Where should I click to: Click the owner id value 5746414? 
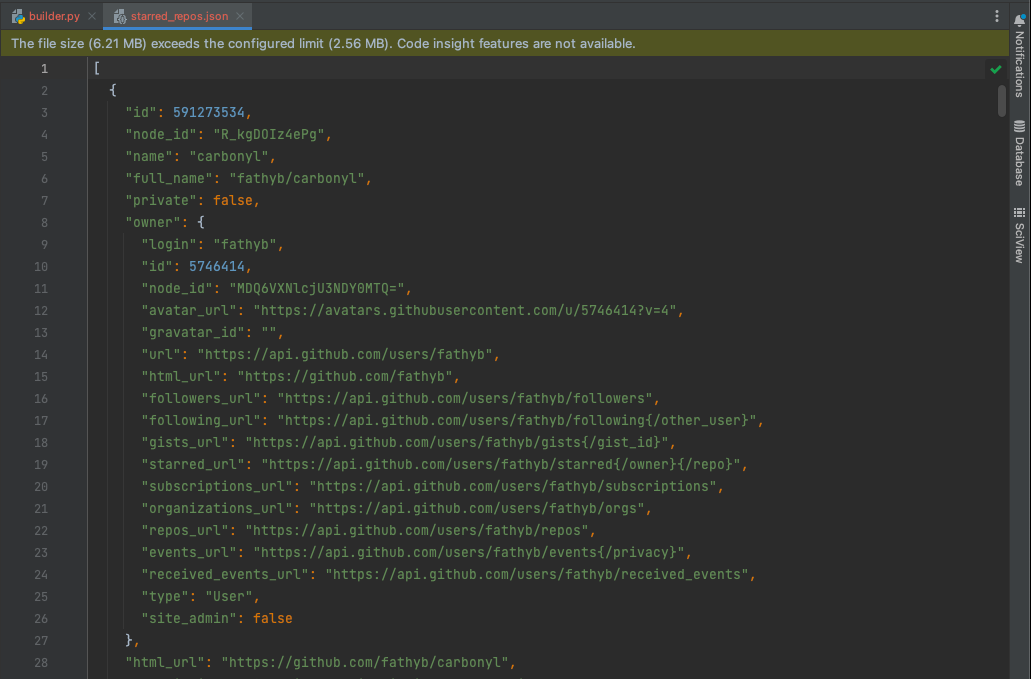(x=216, y=267)
